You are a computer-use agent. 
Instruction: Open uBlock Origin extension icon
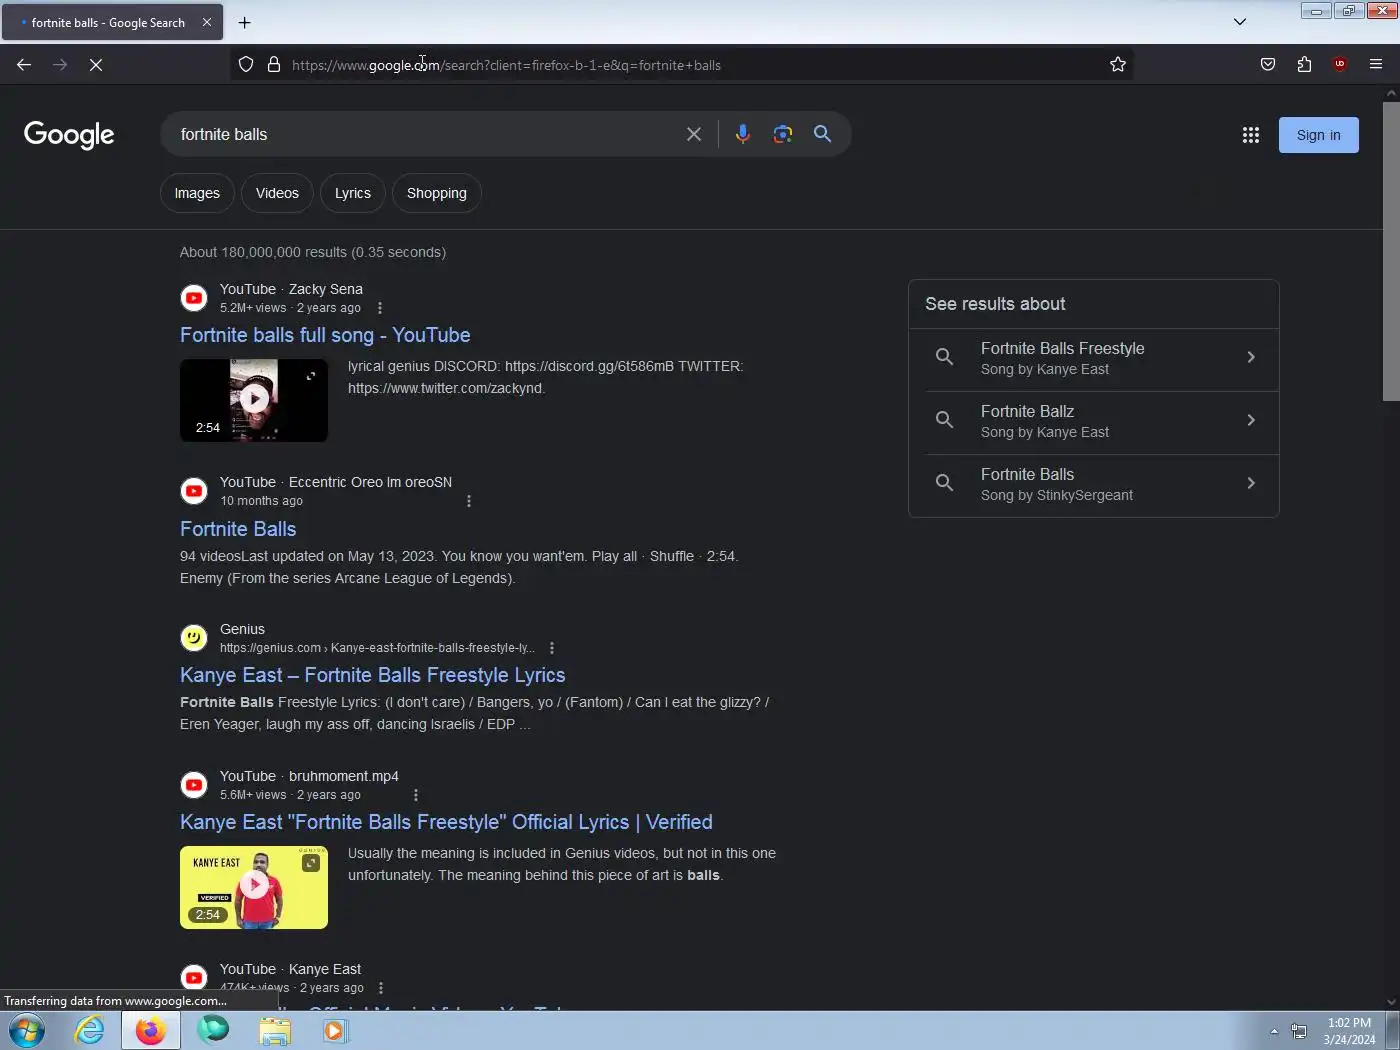tap(1340, 65)
